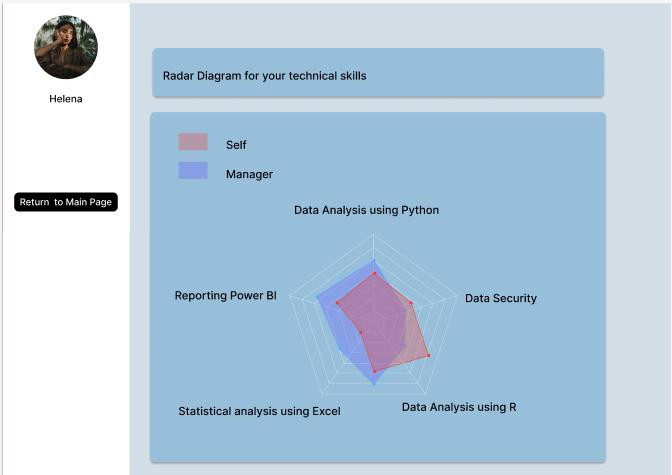Click the Helena username label
Viewport: 672px width, 475px height.
pyautogui.click(x=66, y=99)
